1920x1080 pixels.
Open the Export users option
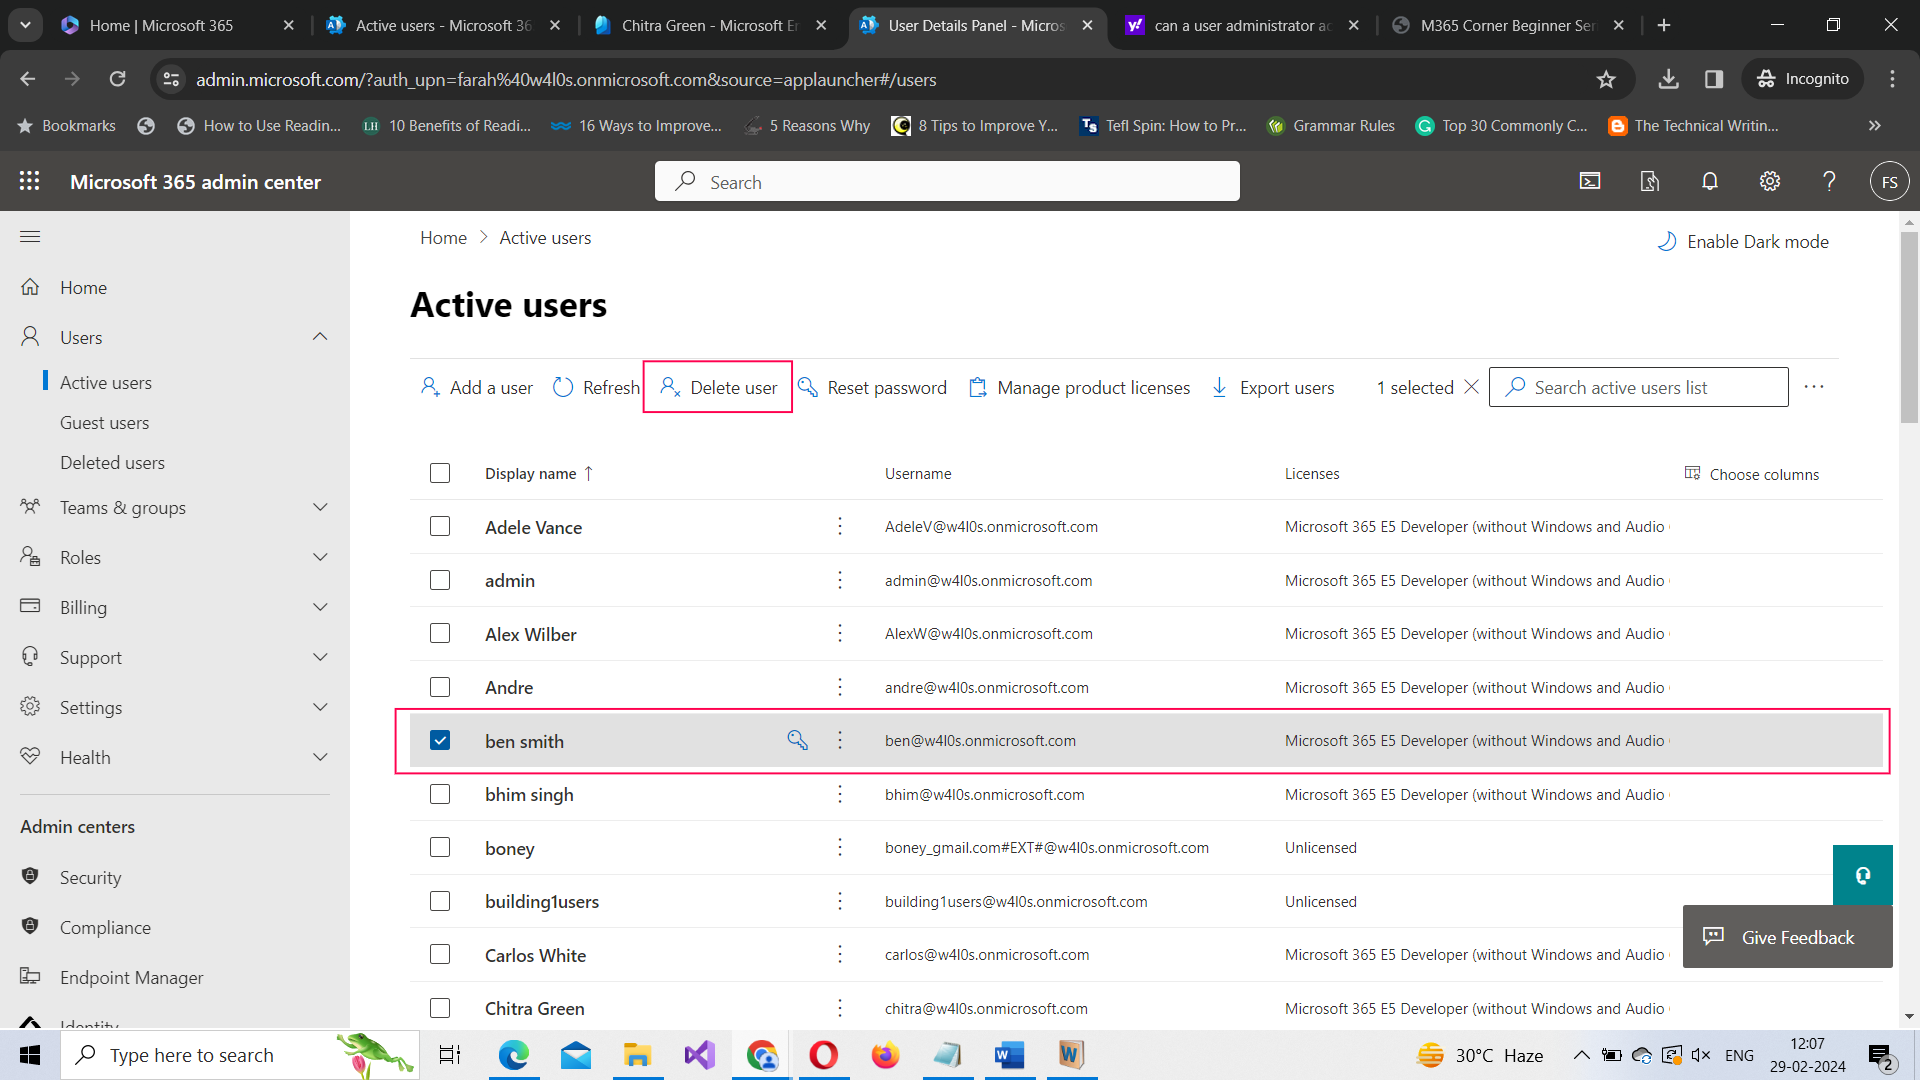[1273, 387]
